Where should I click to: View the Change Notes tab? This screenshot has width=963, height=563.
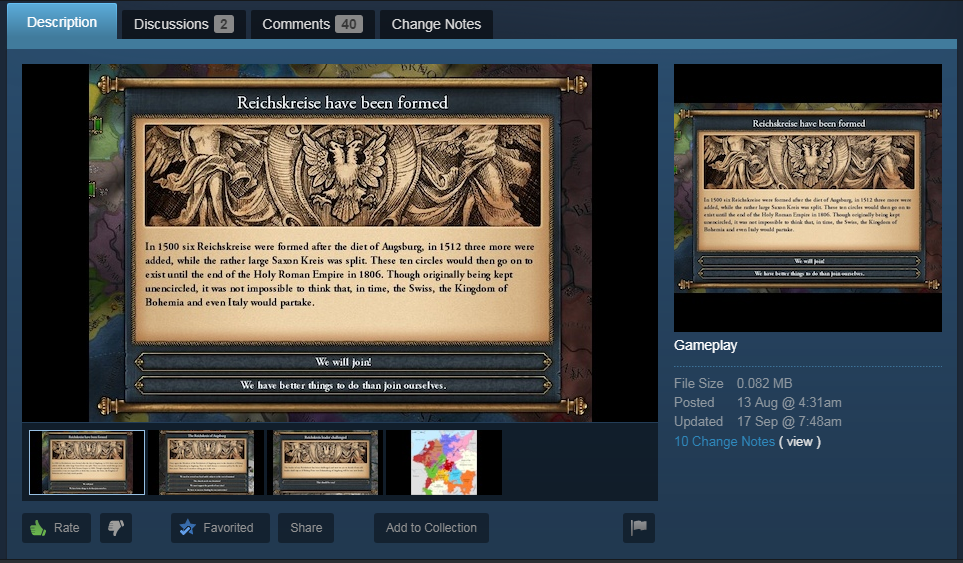[436, 25]
